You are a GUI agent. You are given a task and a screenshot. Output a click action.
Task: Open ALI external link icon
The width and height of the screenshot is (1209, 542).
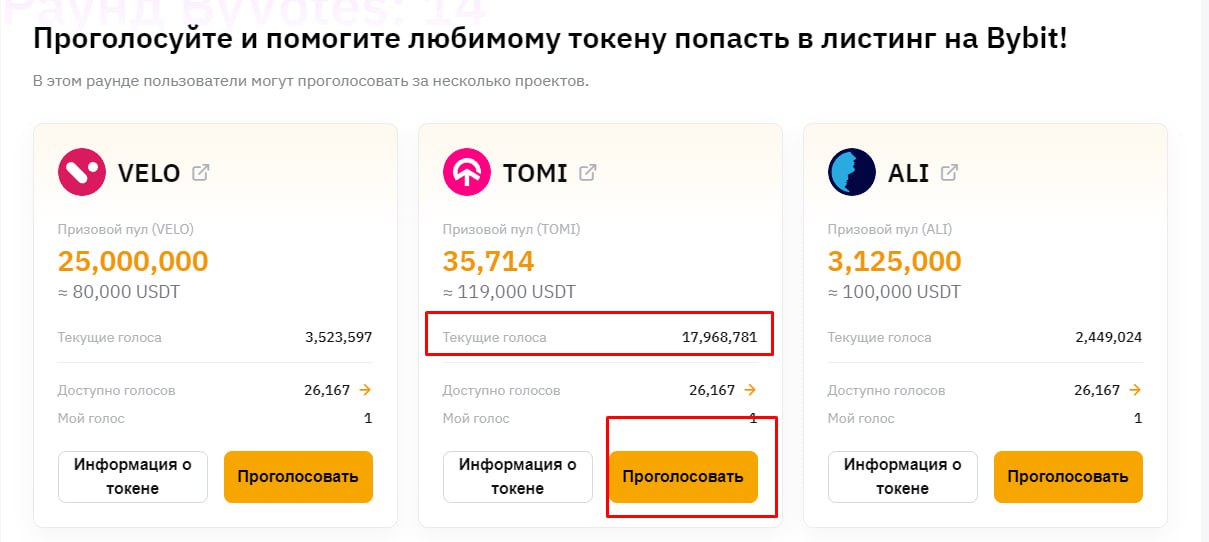[949, 172]
